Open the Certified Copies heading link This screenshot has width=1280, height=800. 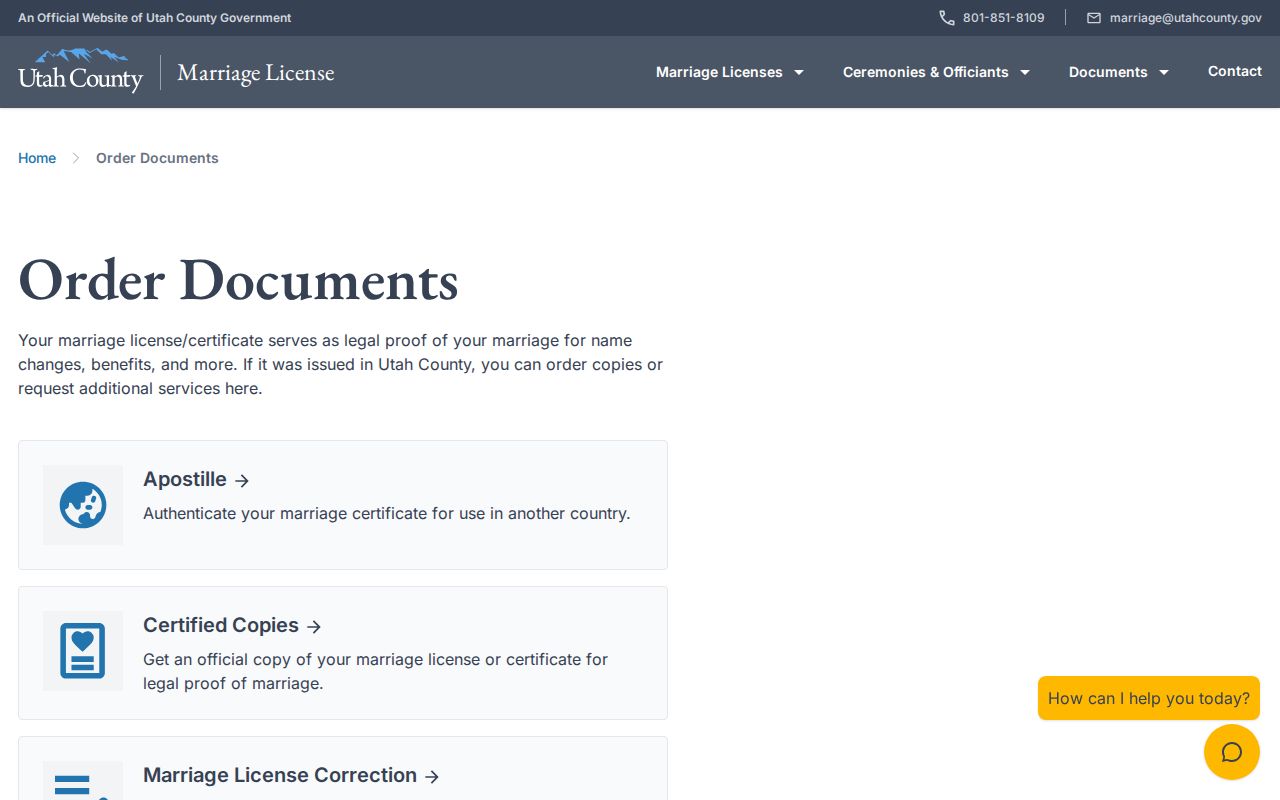click(x=221, y=625)
